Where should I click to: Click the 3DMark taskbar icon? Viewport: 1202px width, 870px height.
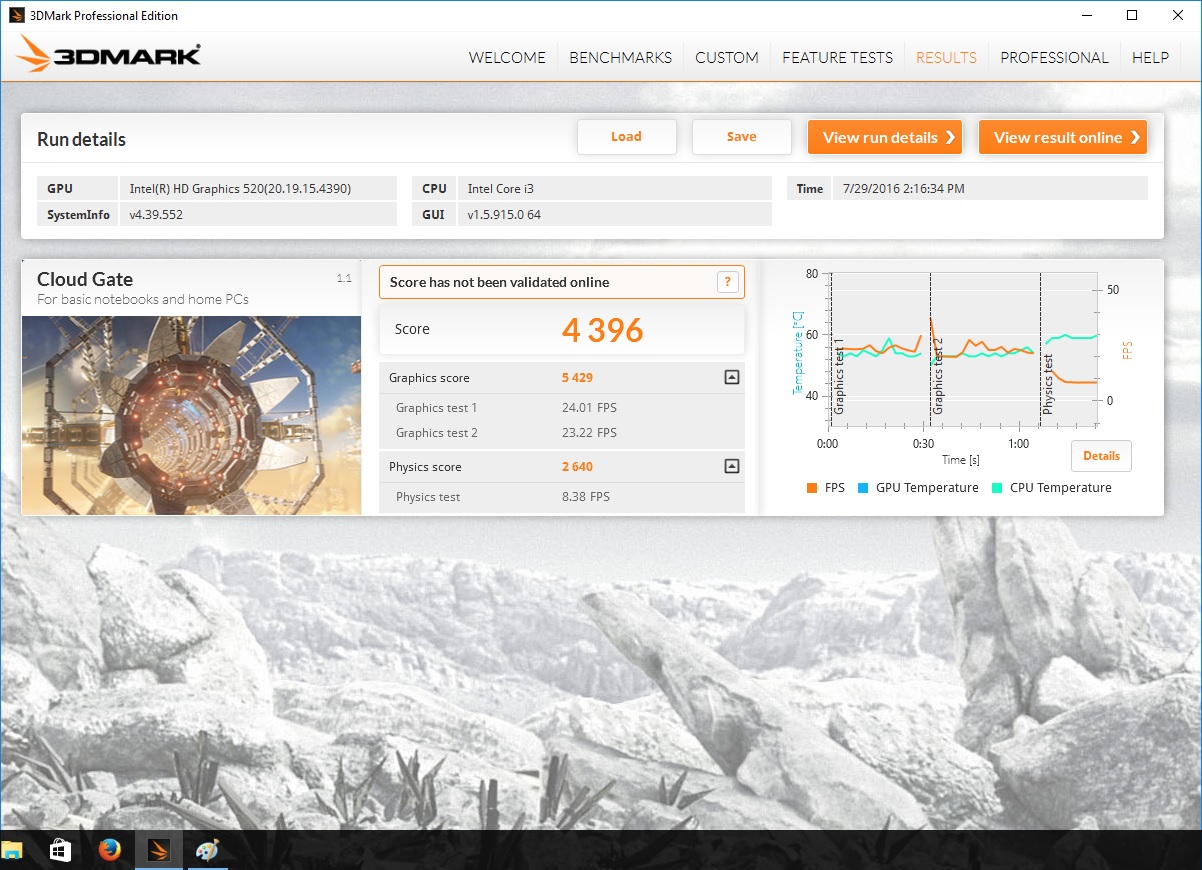(159, 851)
